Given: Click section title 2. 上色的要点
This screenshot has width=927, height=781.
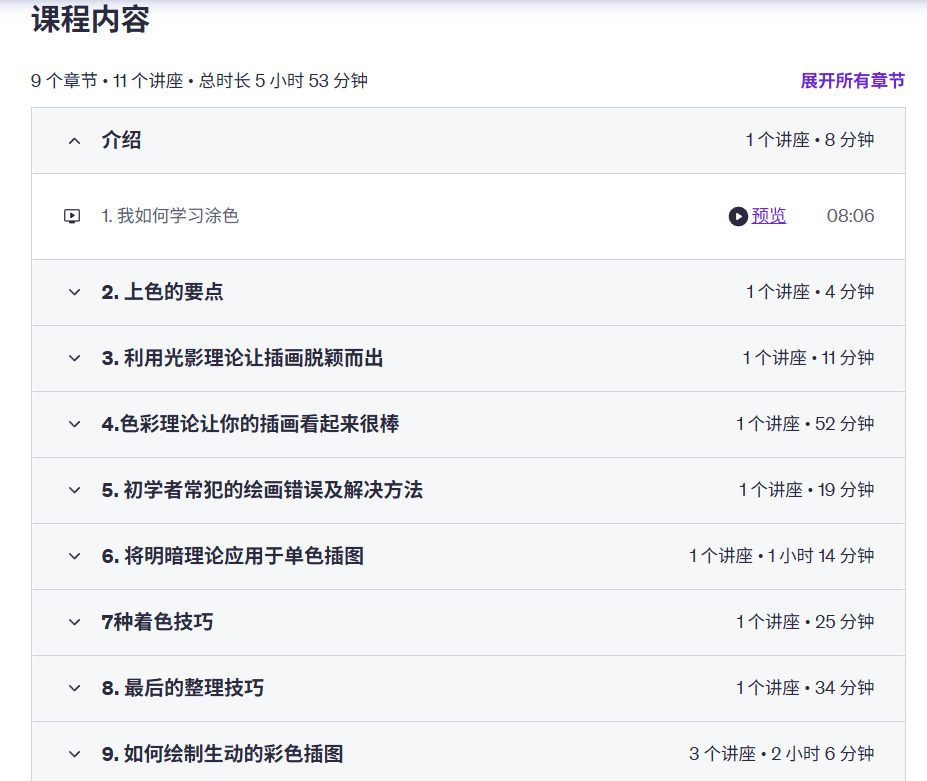Looking at the screenshot, I should pyautogui.click(x=162, y=292).
